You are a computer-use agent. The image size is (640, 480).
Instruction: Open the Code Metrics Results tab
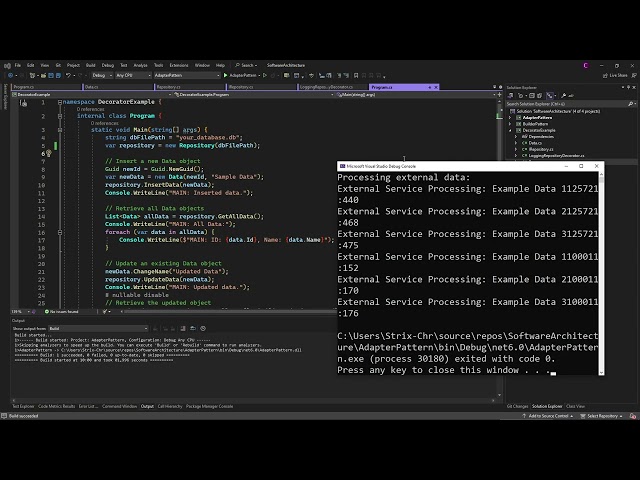[x=57, y=407]
